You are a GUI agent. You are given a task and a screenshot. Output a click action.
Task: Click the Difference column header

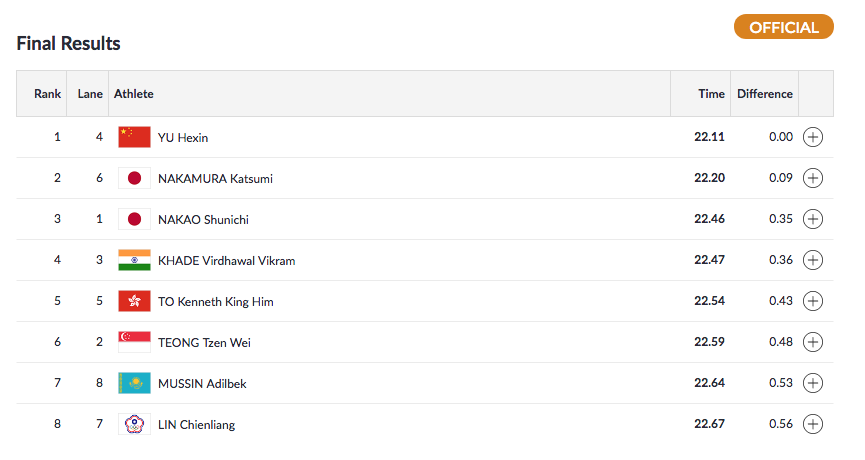[765, 94]
